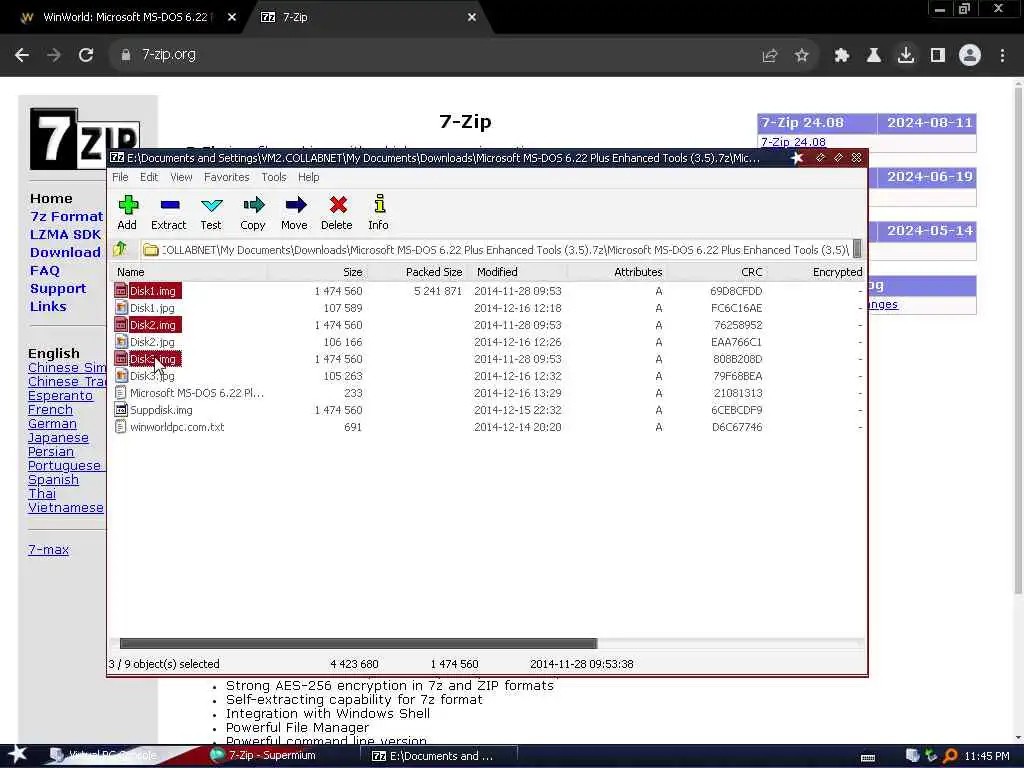Close the 7-Zip browser tab

(x=472, y=18)
